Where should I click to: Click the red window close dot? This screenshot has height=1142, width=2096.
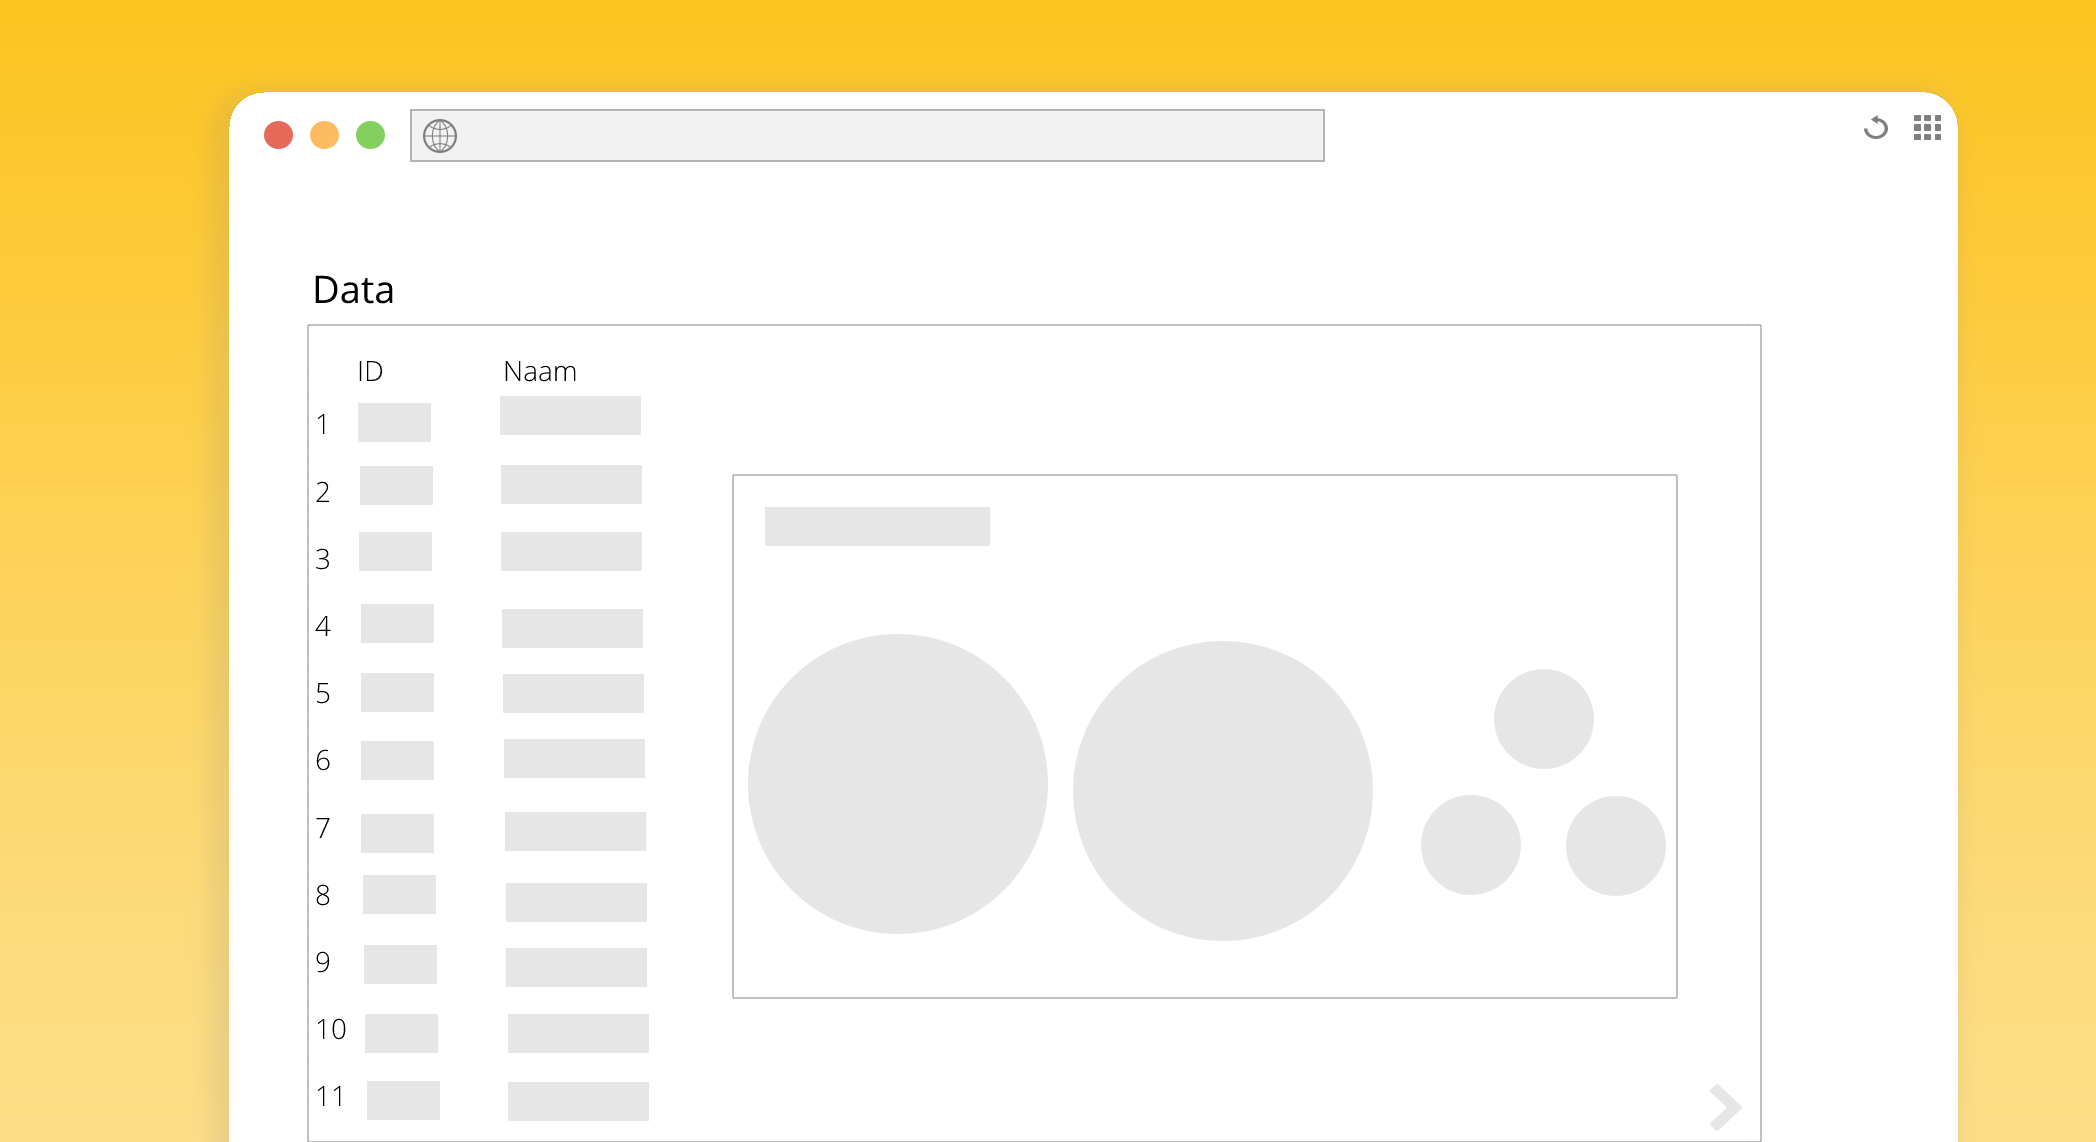tap(278, 135)
